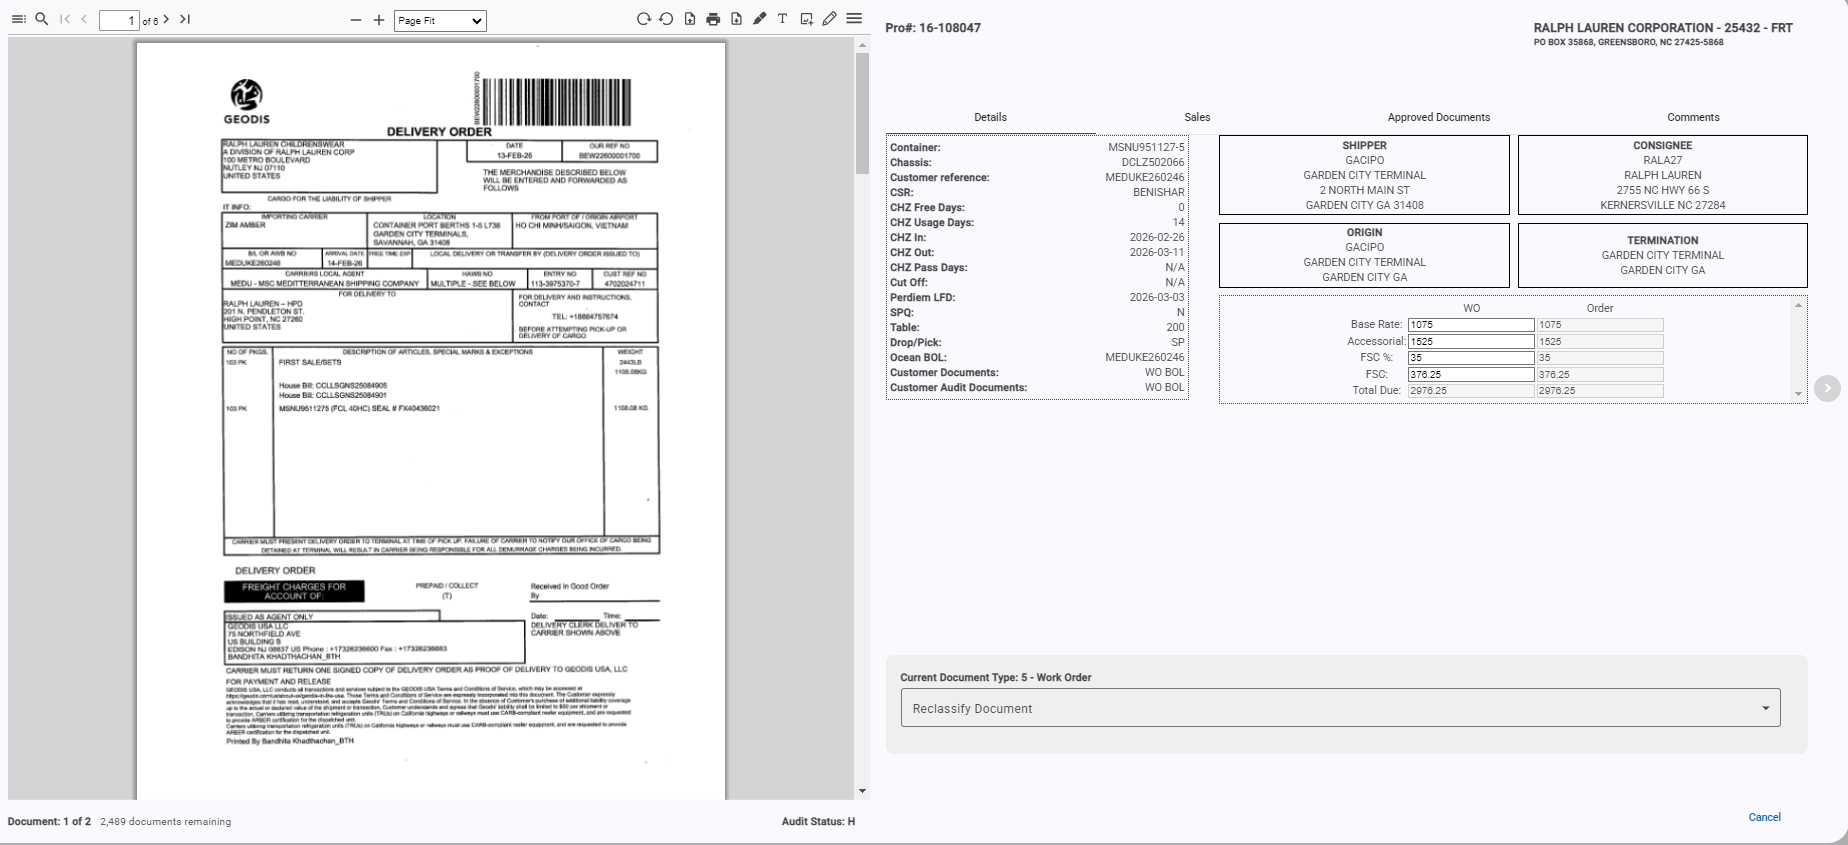Click the chassis value DCLZ502066
1848x845 pixels.
pyautogui.click(x=1153, y=163)
